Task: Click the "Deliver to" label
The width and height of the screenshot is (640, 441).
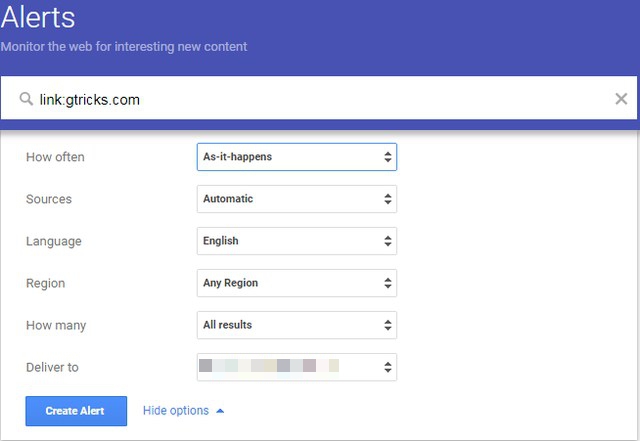Action: point(53,367)
